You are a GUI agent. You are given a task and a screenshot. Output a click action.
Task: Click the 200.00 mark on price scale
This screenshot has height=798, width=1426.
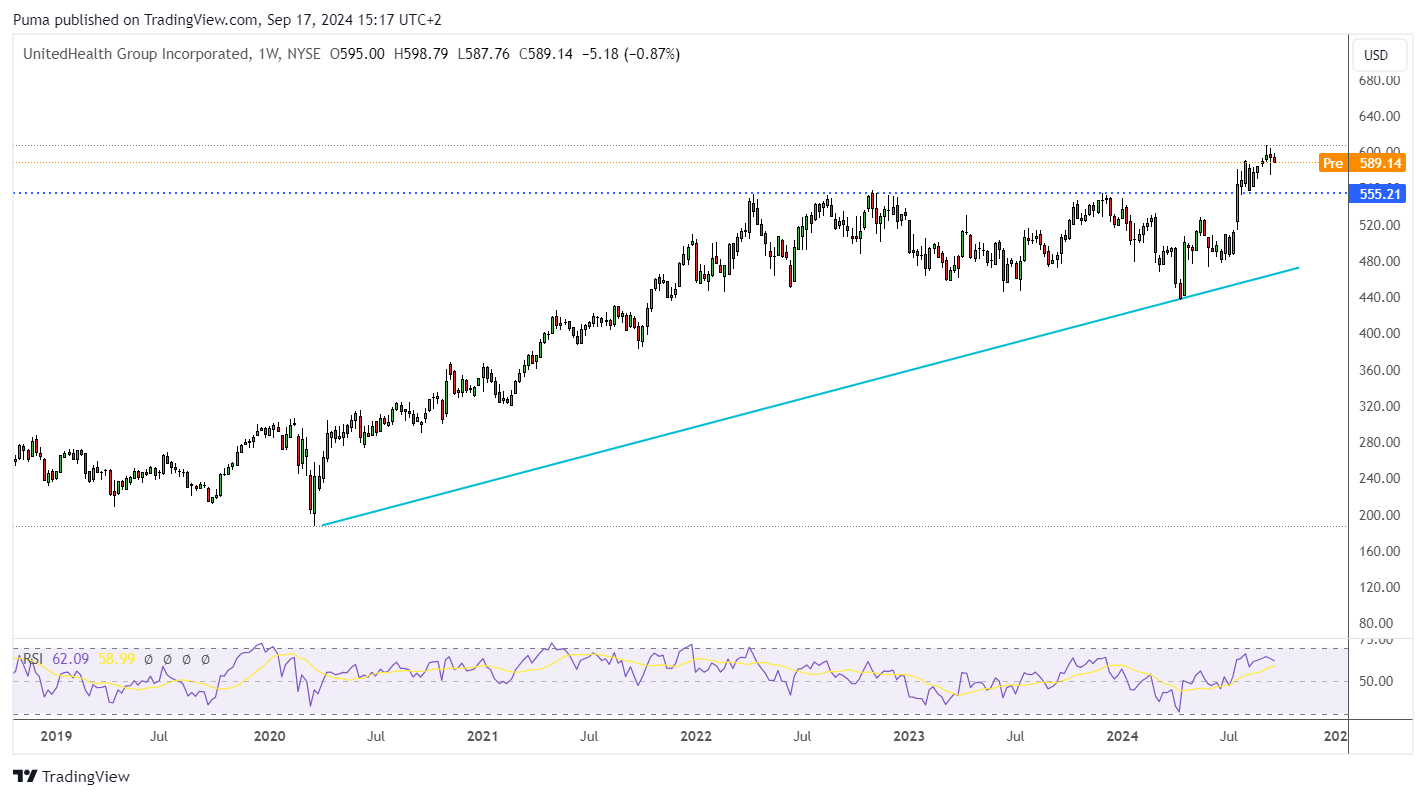[1376, 515]
